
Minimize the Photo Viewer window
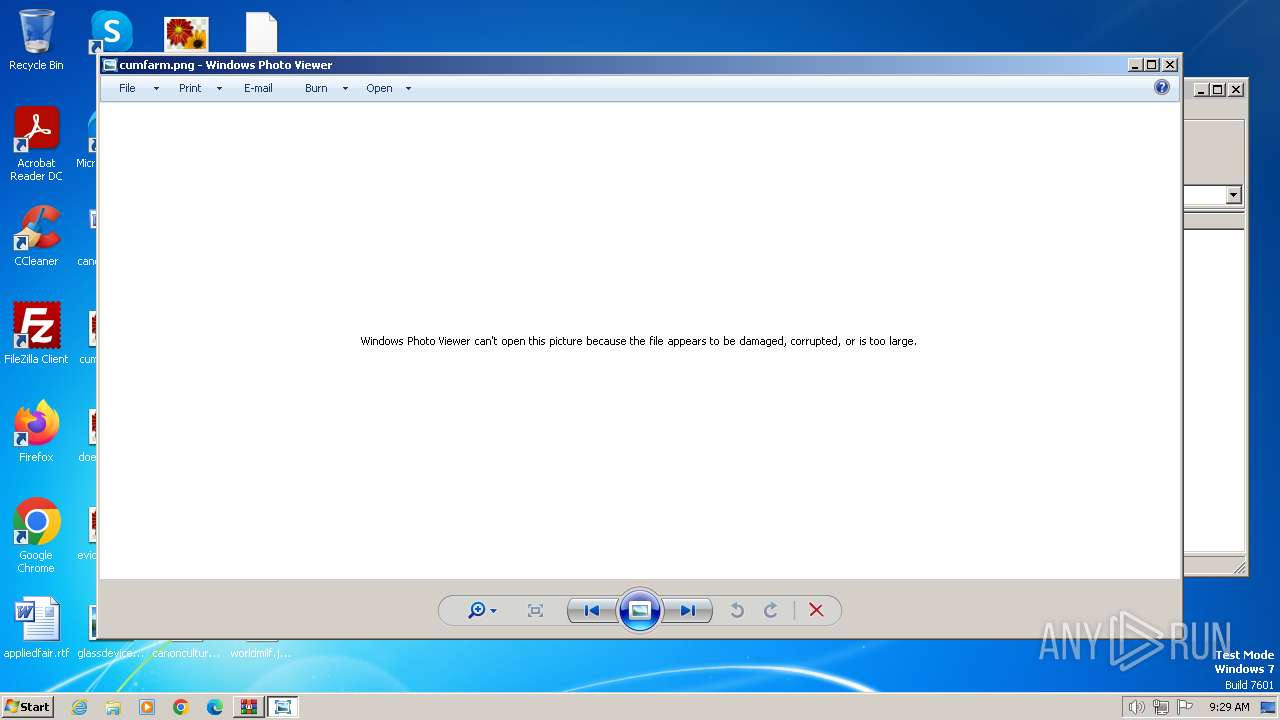coord(1135,65)
